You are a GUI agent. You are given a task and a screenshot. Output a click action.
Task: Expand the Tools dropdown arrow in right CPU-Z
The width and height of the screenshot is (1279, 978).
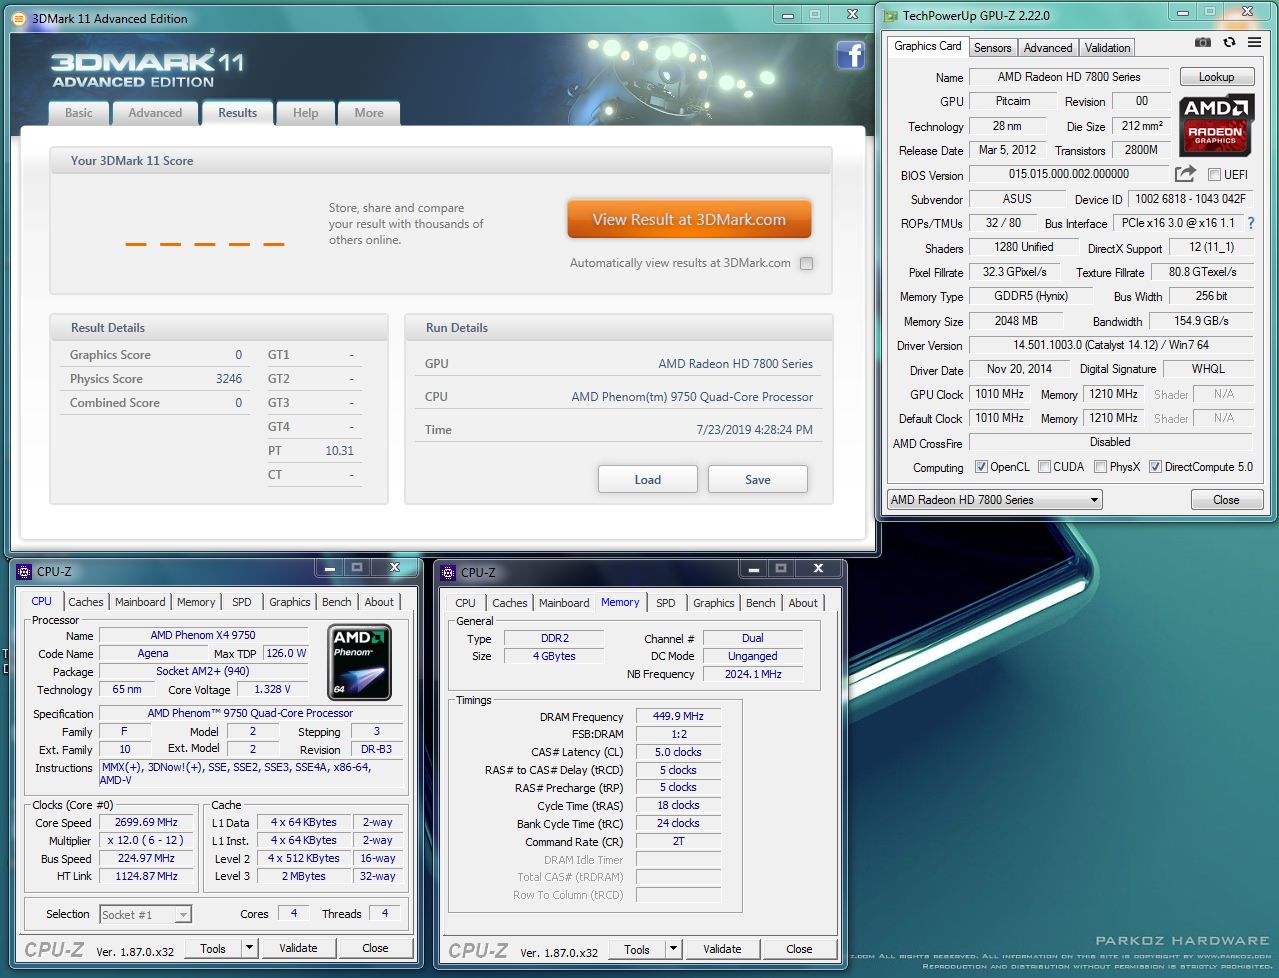tap(673, 949)
